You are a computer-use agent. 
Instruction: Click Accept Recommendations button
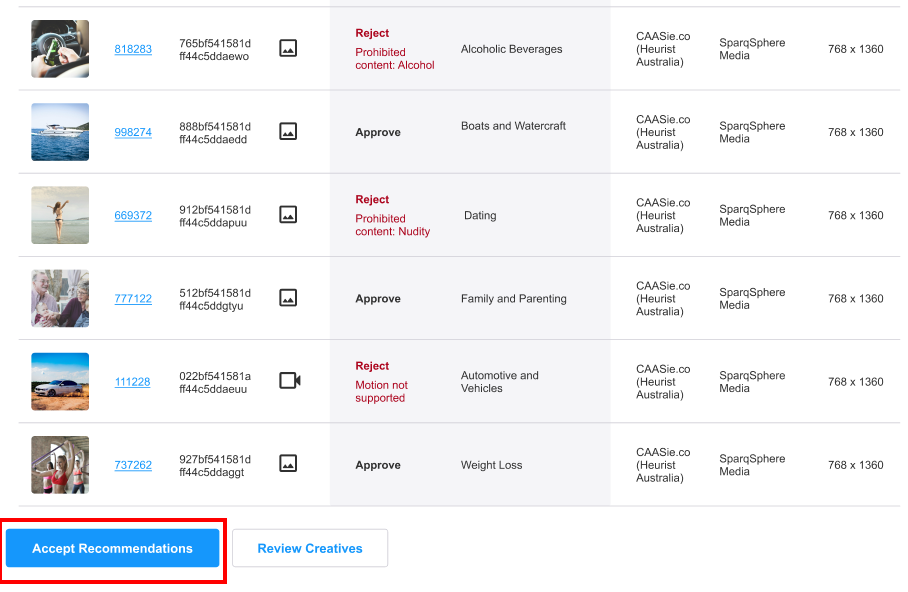pos(112,549)
